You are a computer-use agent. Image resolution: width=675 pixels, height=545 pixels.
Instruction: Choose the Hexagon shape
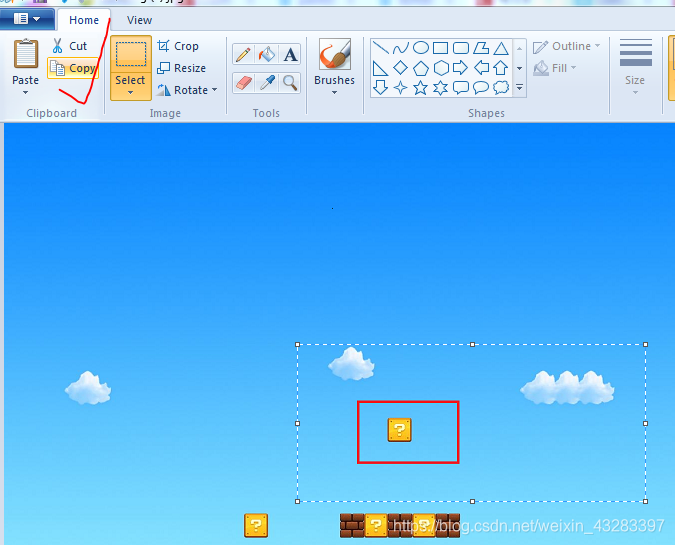441,68
